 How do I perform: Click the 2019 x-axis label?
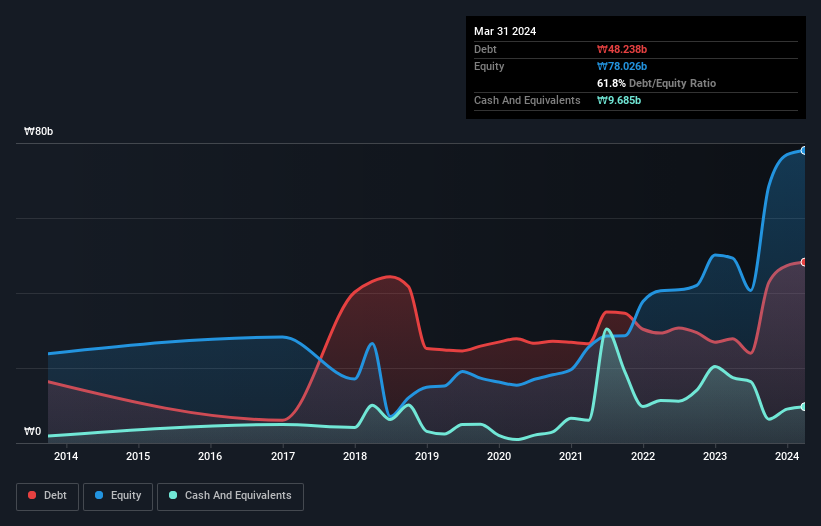tap(427, 456)
